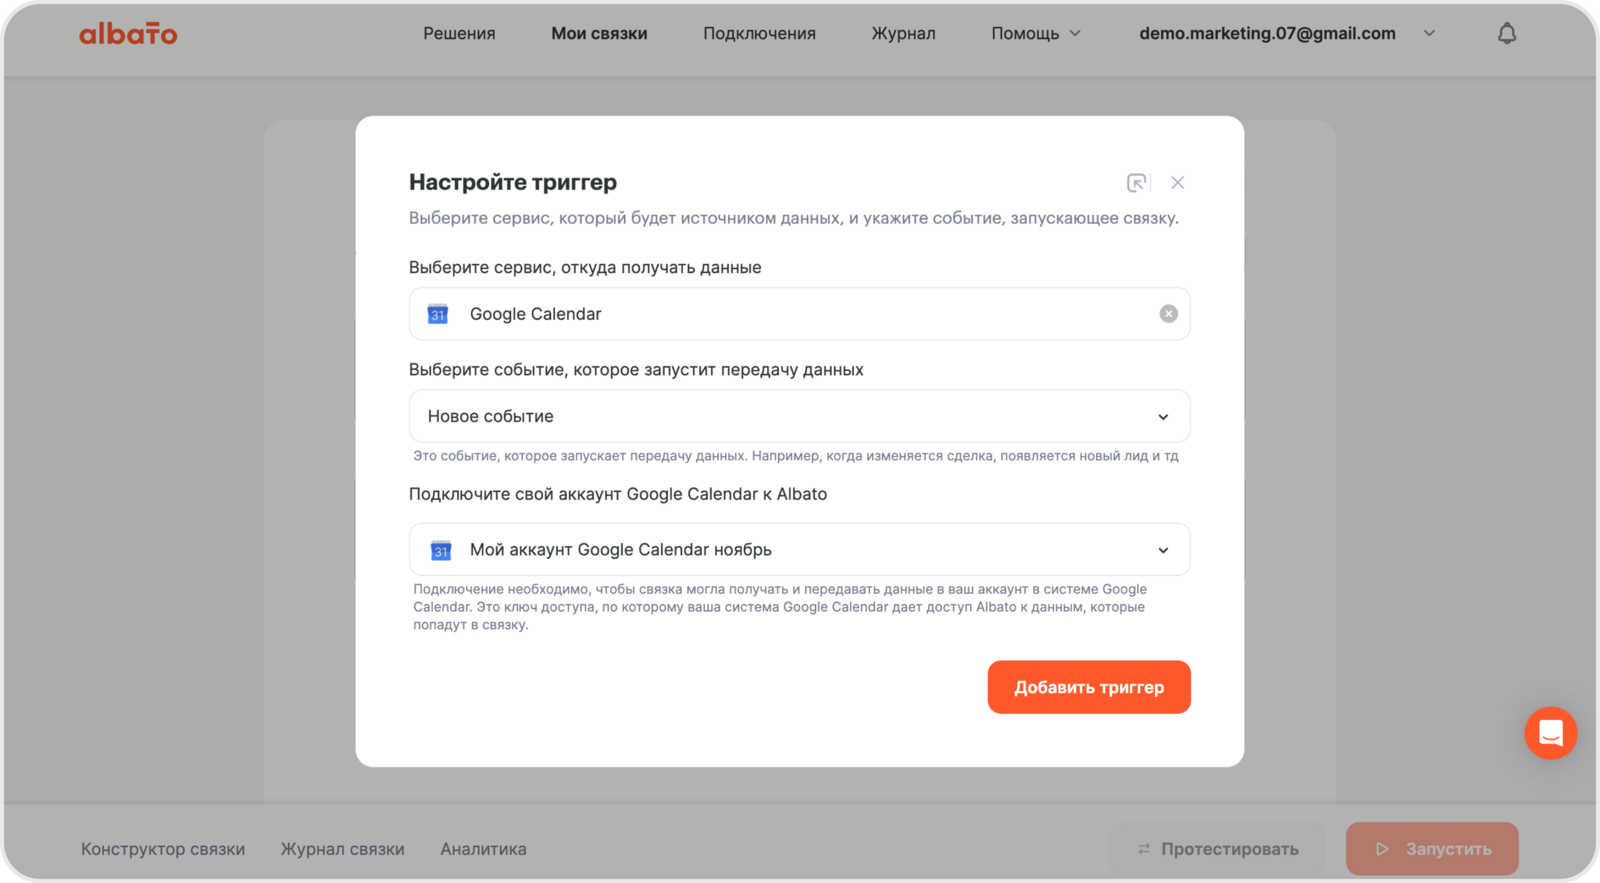
Task: Open the Помощь menu
Action: 1035,34
